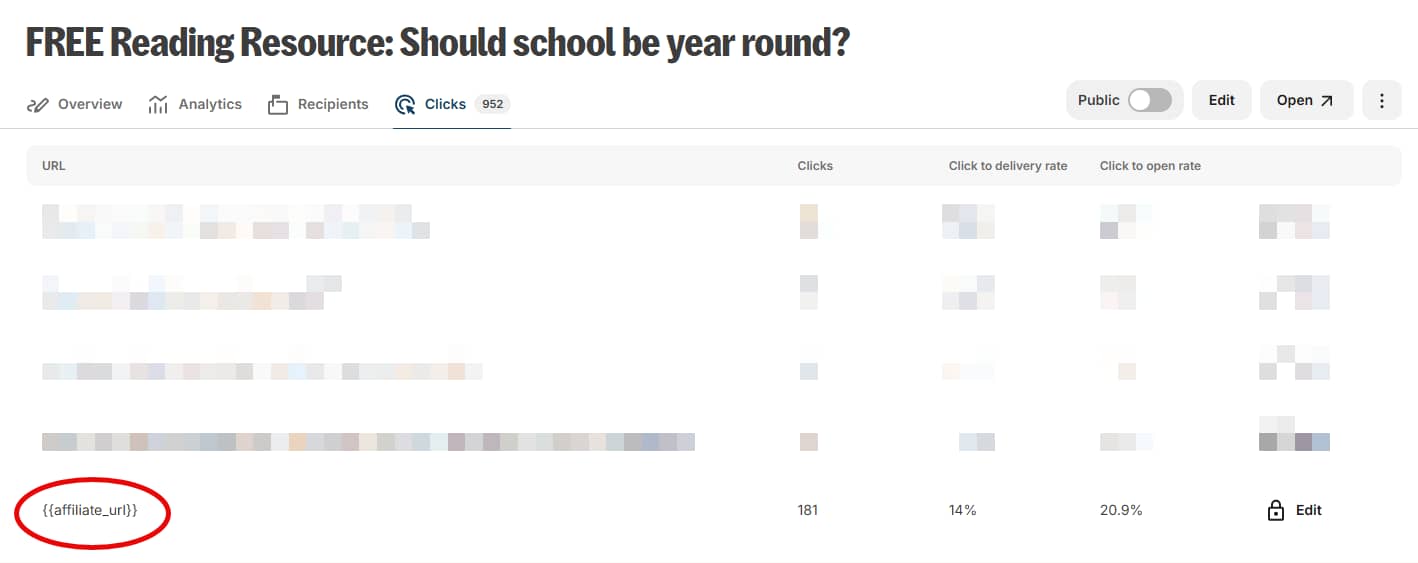
Task: Click the external arrow icon beside Open
Action: [x=1327, y=100]
